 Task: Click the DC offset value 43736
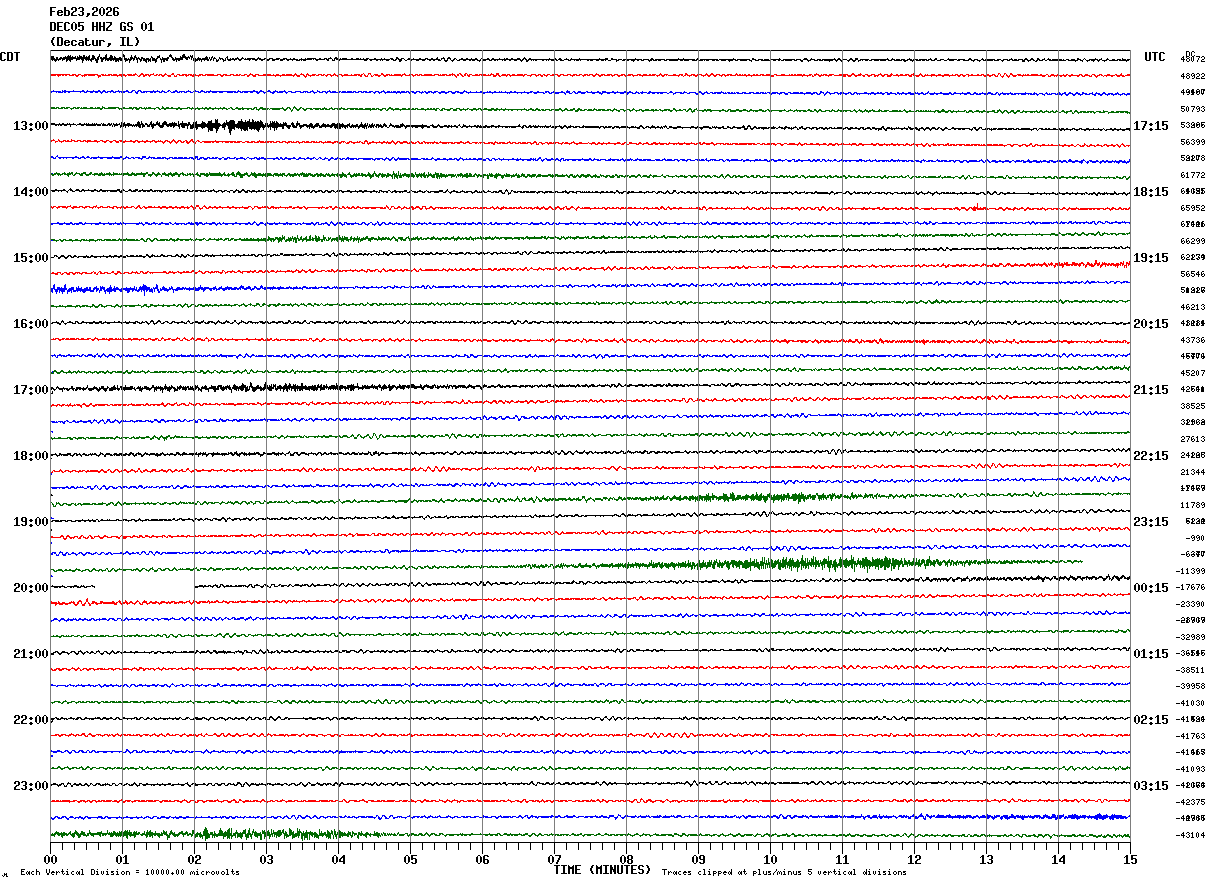tap(1192, 341)
